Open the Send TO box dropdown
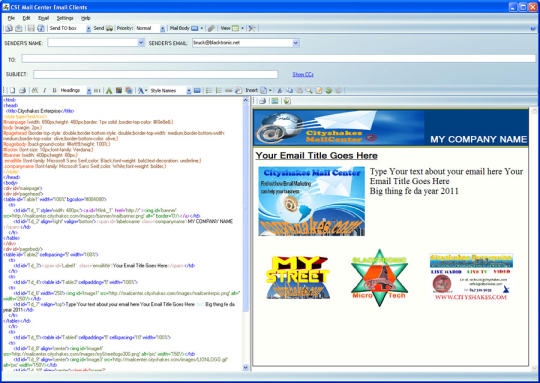Screen dimensions: 540x383 tap(89, 29)
